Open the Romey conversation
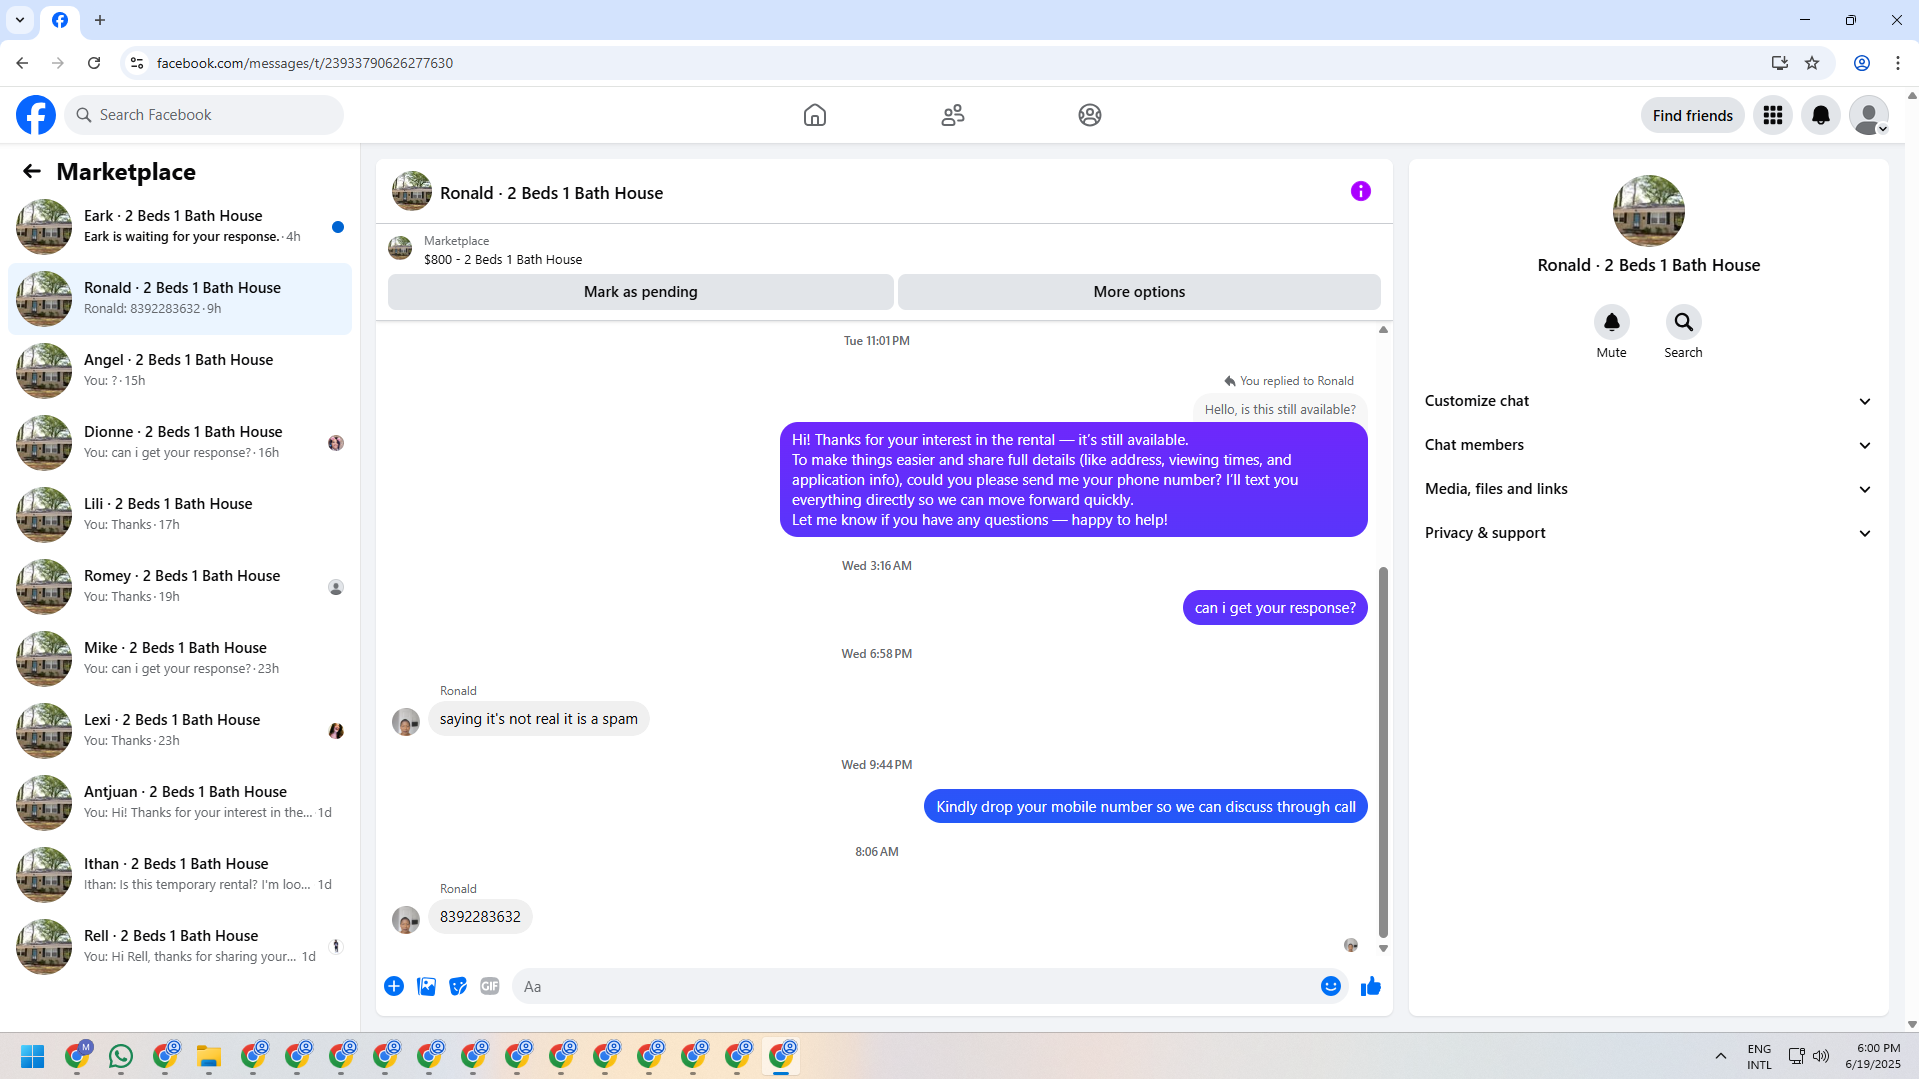Image resolution: width=1919 pixels, height=1079 pixels. 180,587
